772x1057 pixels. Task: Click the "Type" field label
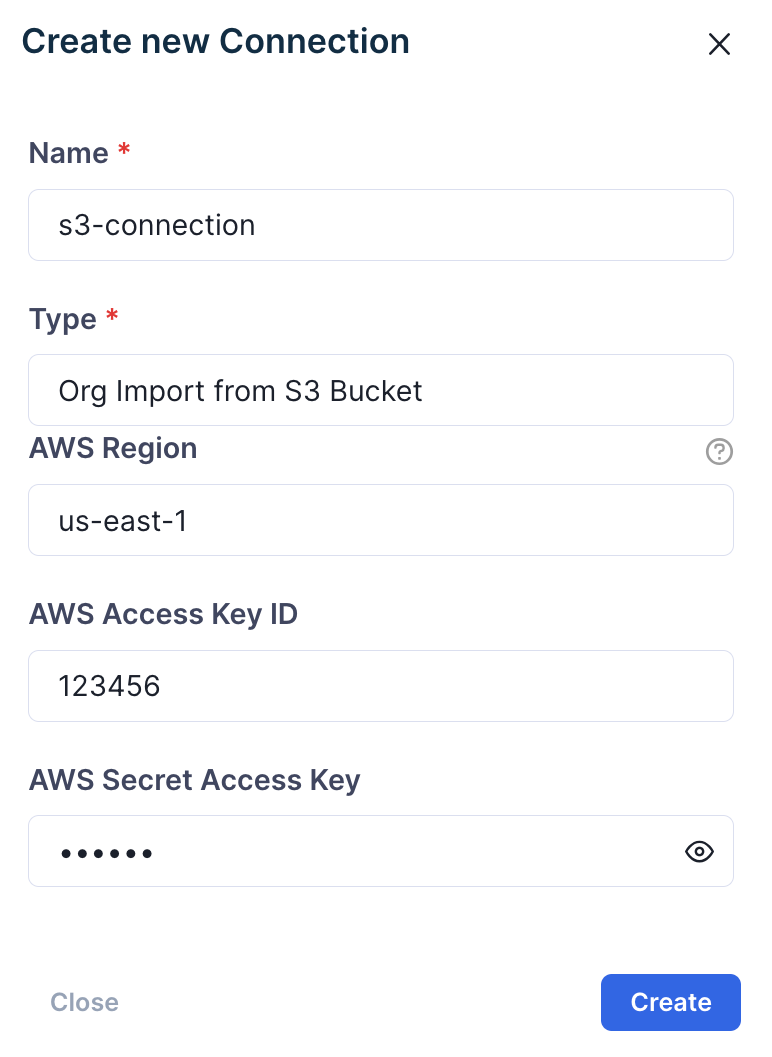click(x=63, y=319)
